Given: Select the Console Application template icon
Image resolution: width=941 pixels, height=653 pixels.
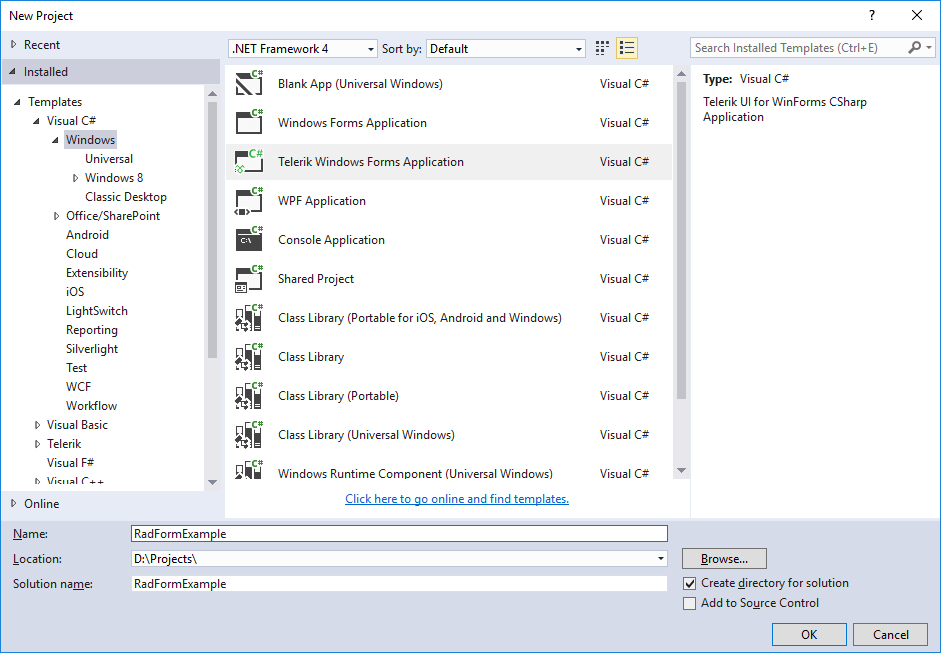Looking at the screenshot, I should tap(250, 239).
